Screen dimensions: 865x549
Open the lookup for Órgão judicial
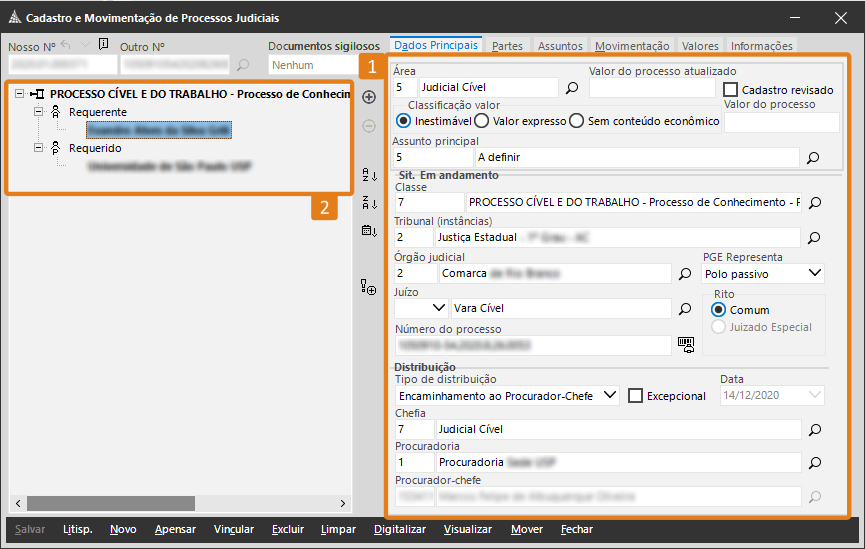click(685, 273)
